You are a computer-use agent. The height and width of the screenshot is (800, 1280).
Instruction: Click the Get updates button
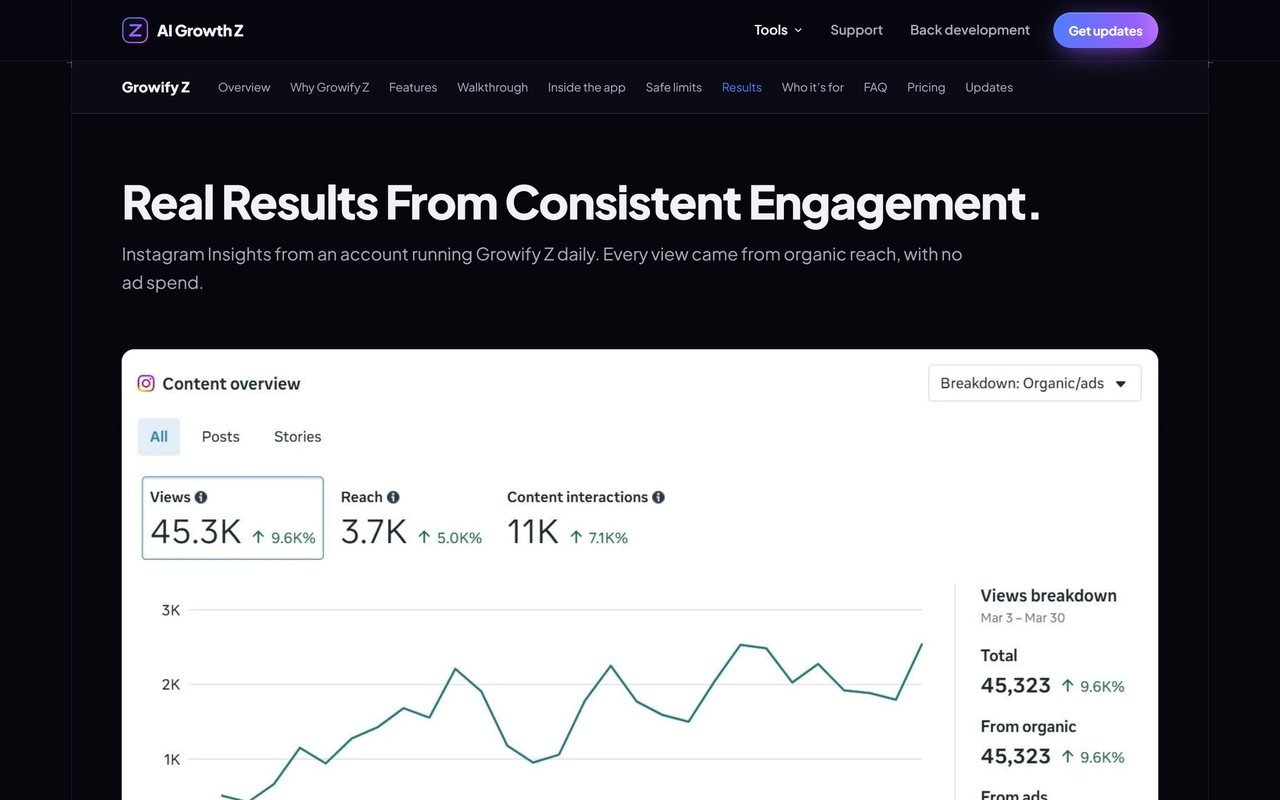pos(1106,30)
